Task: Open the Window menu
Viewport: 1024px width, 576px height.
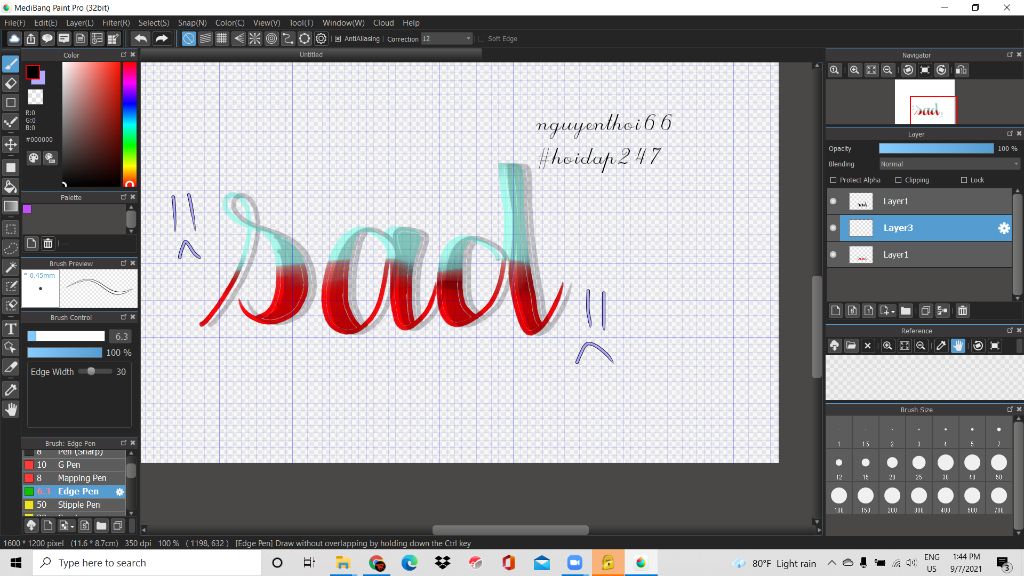Action: tap(343, 23)
